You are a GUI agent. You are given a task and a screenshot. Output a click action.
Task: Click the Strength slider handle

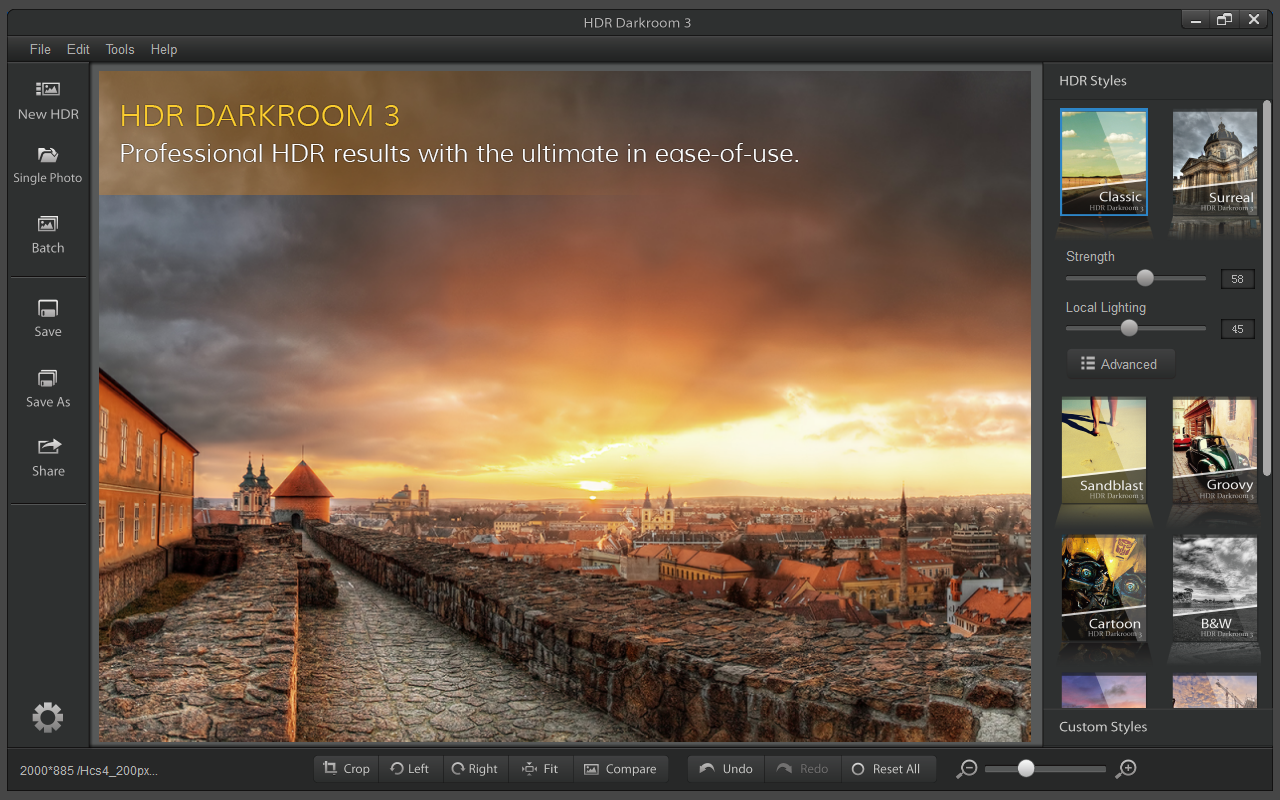[1145, 278]
